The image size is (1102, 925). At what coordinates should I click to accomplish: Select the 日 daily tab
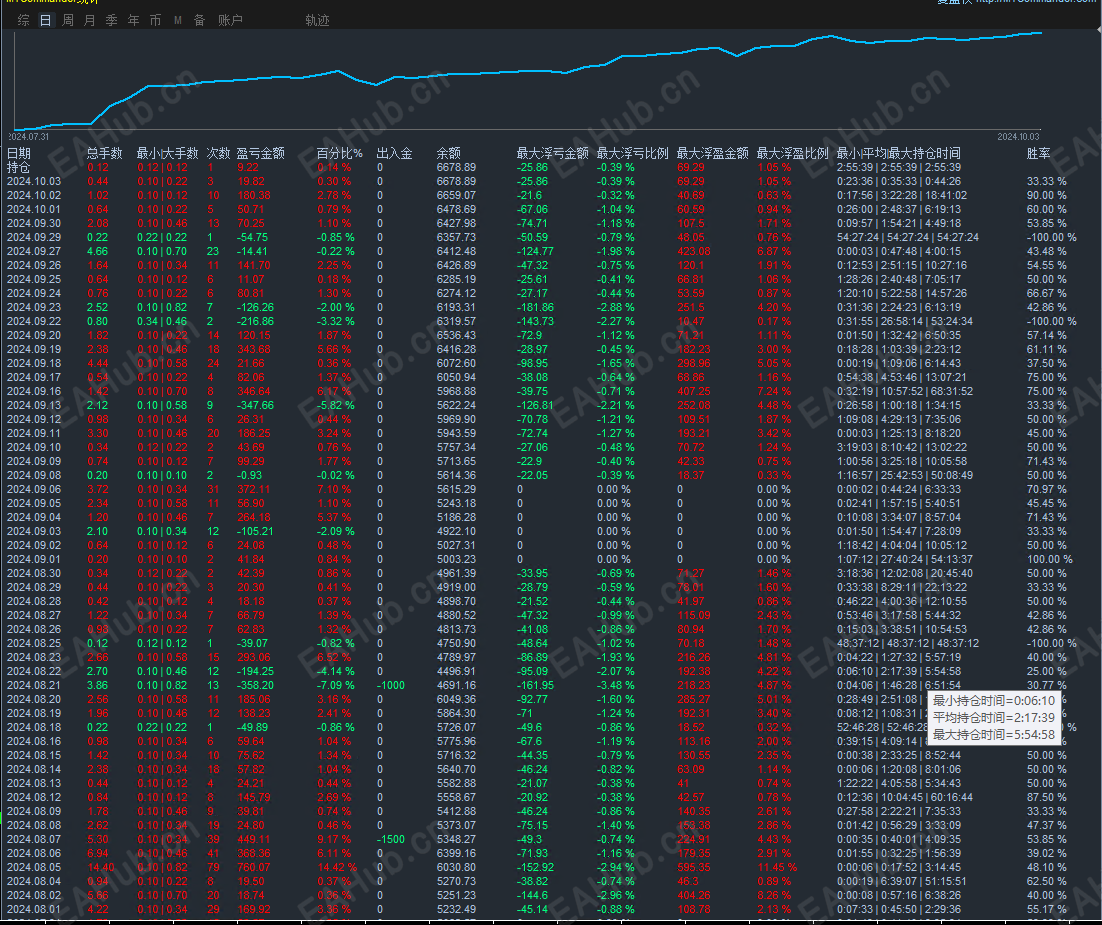46,20
